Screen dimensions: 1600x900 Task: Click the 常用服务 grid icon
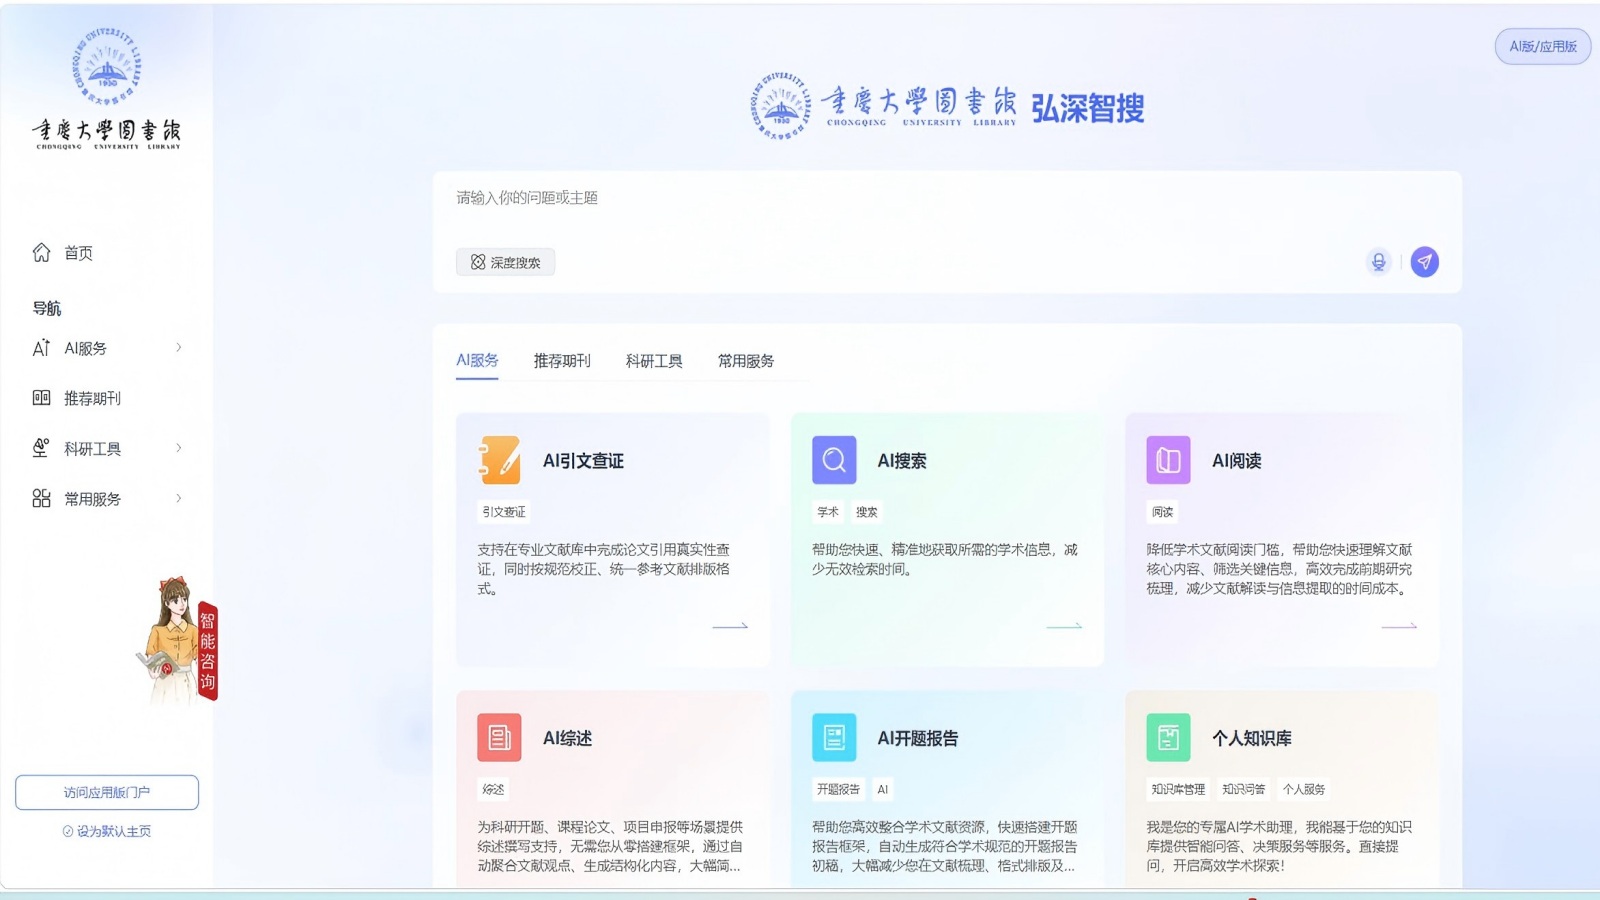[41, 498]
